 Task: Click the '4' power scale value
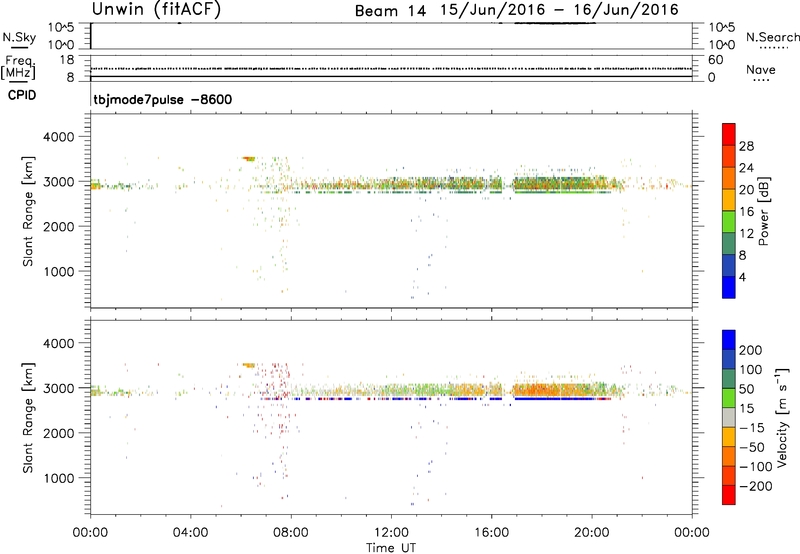[x=742, y=277]
